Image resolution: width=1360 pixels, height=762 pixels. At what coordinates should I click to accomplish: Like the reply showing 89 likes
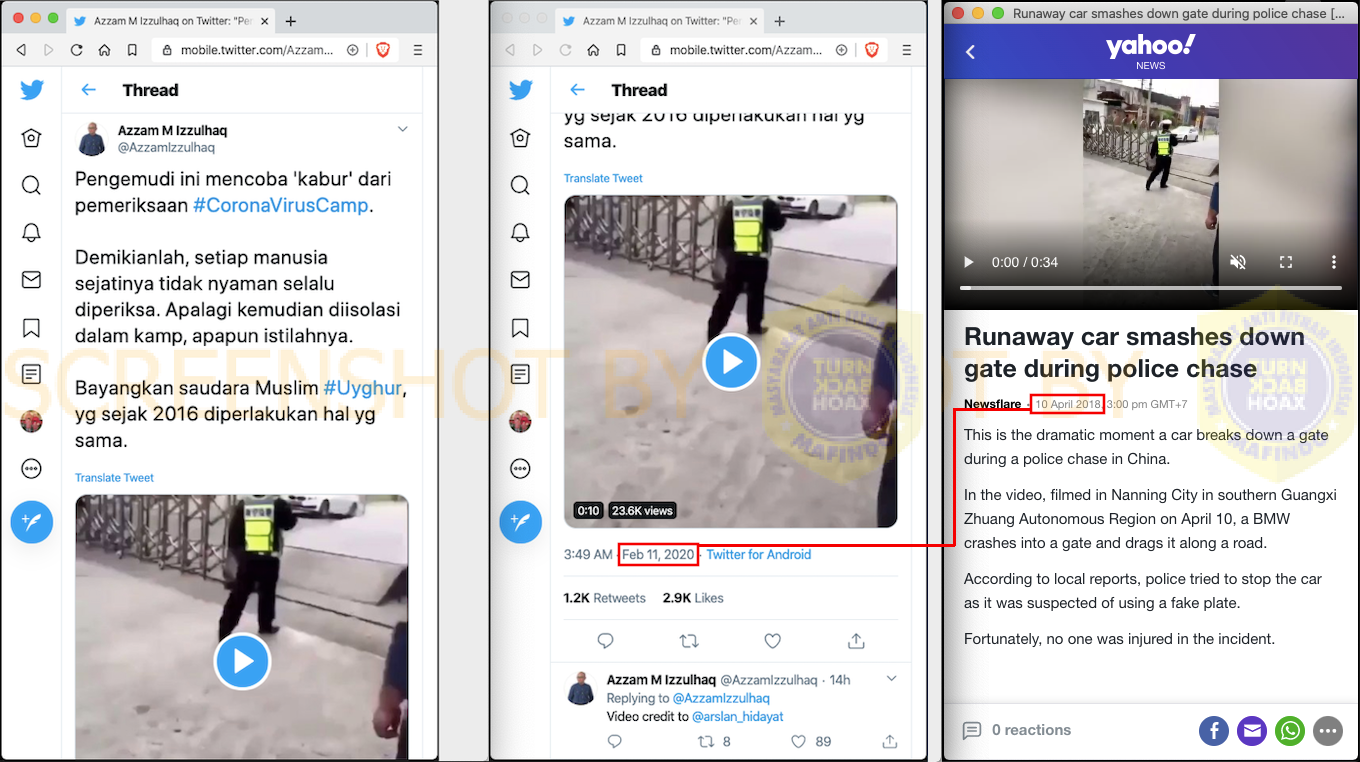[798, 742]
